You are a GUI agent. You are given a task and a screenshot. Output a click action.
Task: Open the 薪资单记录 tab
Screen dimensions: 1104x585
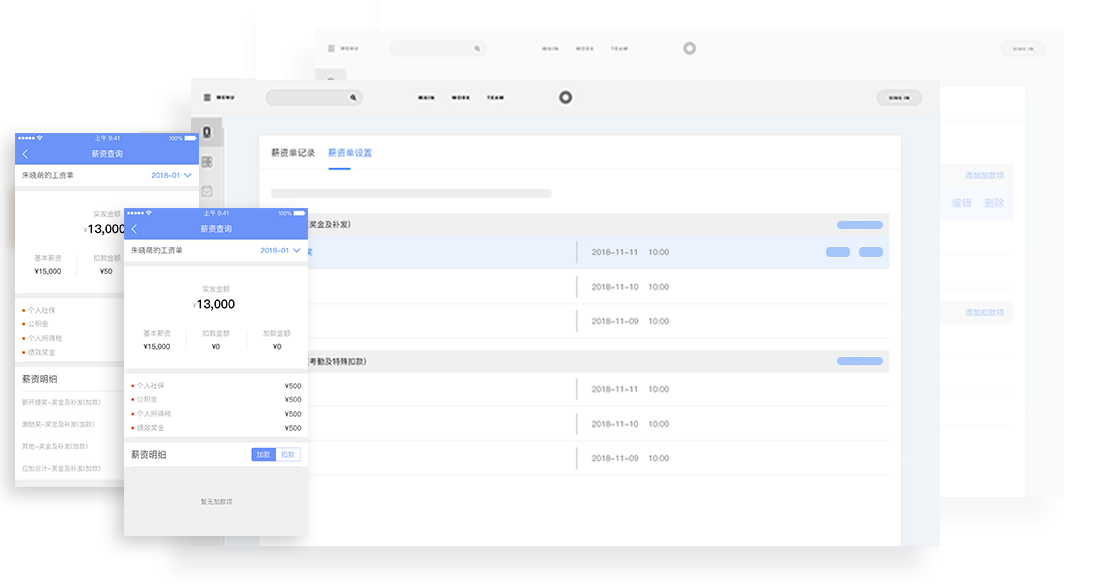pyautogui.click(x=293, y=153)
